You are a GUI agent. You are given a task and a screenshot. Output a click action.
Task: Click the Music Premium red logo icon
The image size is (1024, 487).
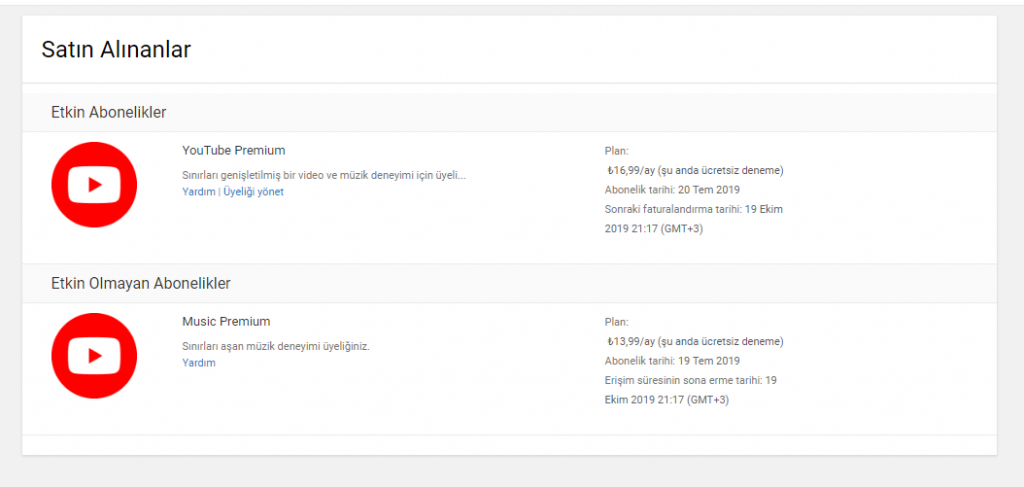[x=94, y=356]
